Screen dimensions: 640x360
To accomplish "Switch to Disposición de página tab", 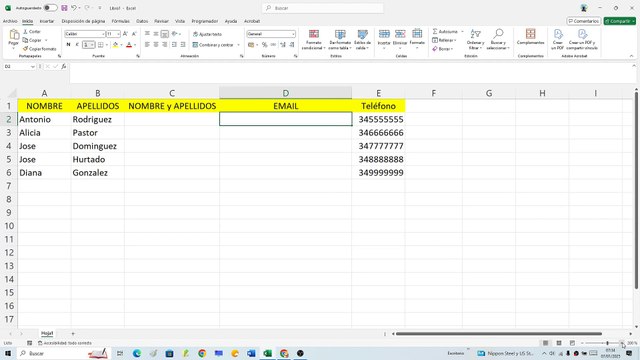I will [83, 21].
